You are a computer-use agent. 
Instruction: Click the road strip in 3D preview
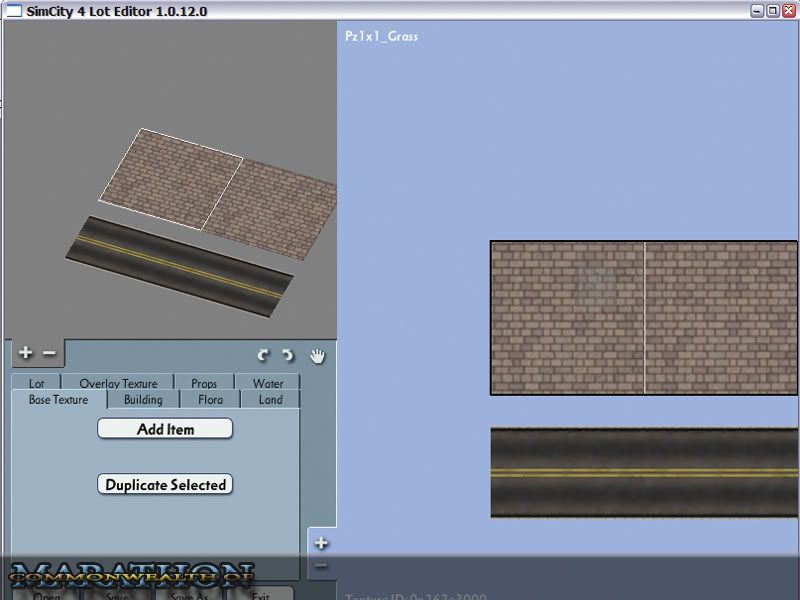[x=179, y=266]
